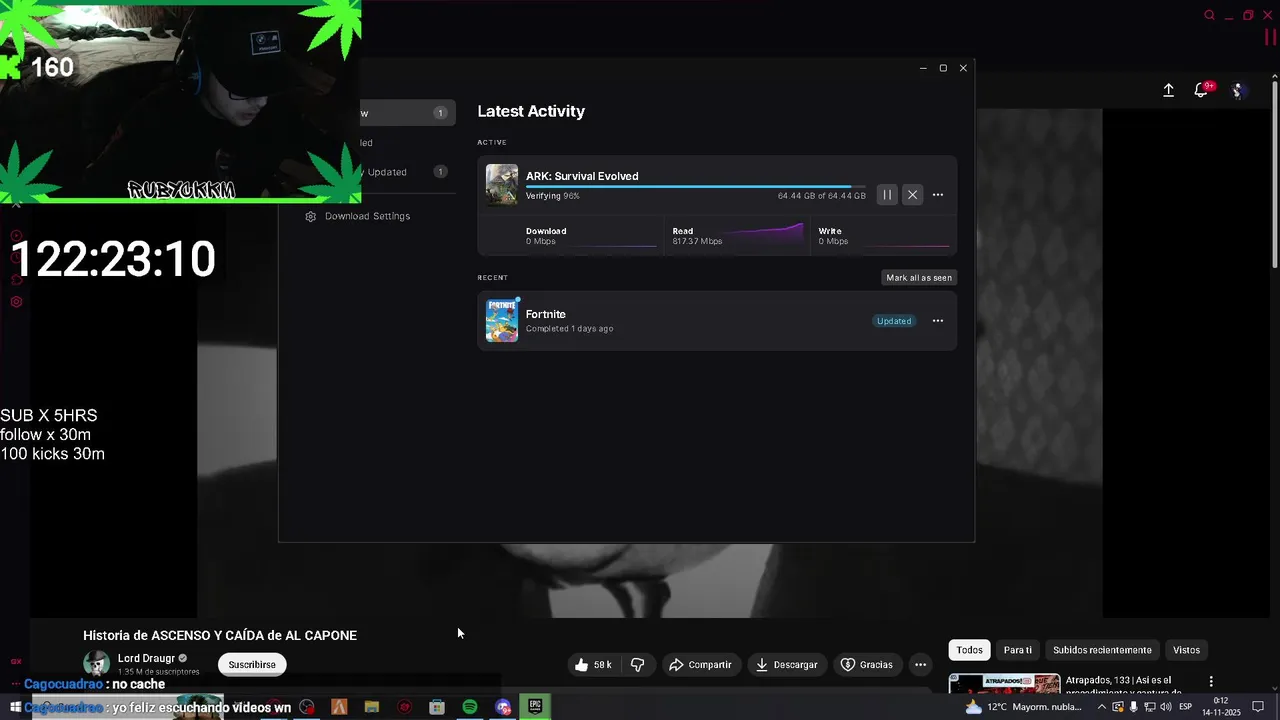Click the Updated badge on Fortnite
This screenshot has height=720, width=1280.
[894, 321]
